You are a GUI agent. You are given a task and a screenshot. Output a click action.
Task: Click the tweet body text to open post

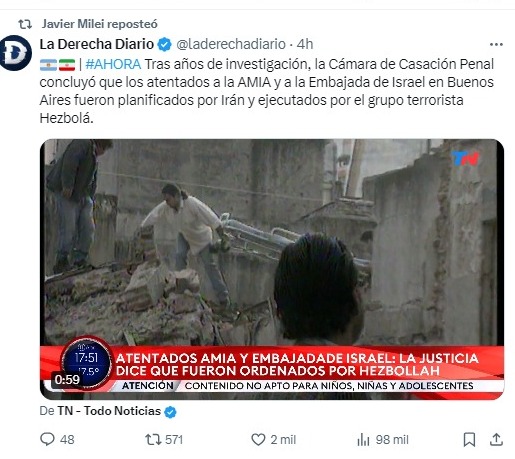pyautogui.click(x=266, y=91)
